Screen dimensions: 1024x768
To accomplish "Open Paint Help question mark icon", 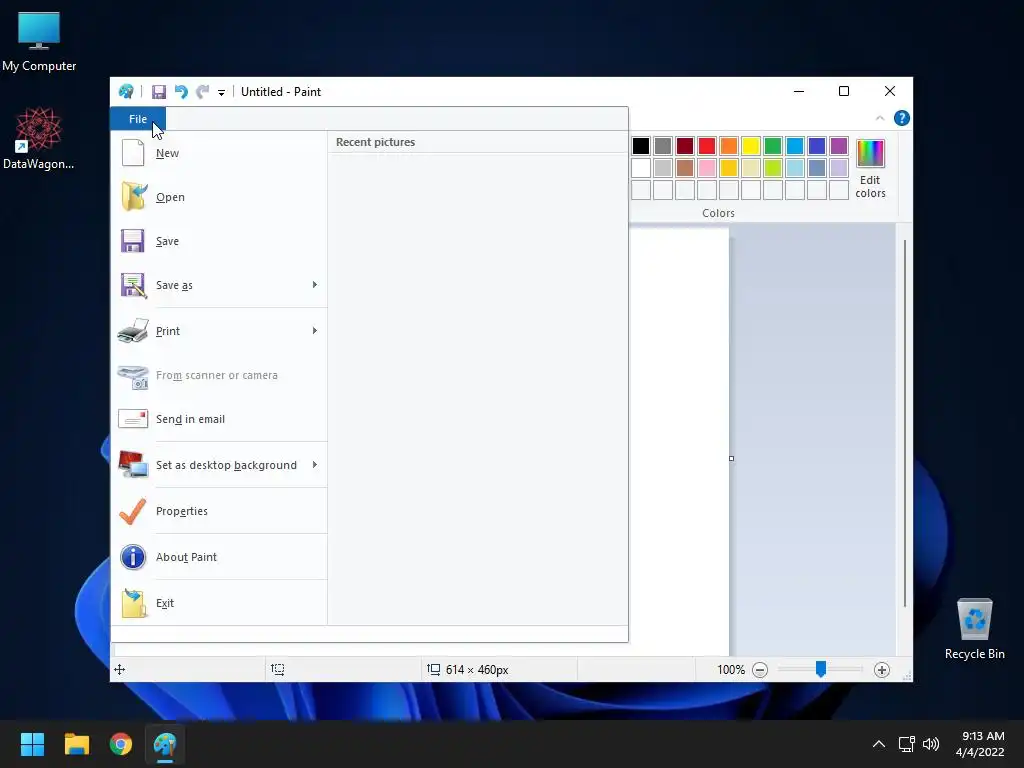I will 902,118.
